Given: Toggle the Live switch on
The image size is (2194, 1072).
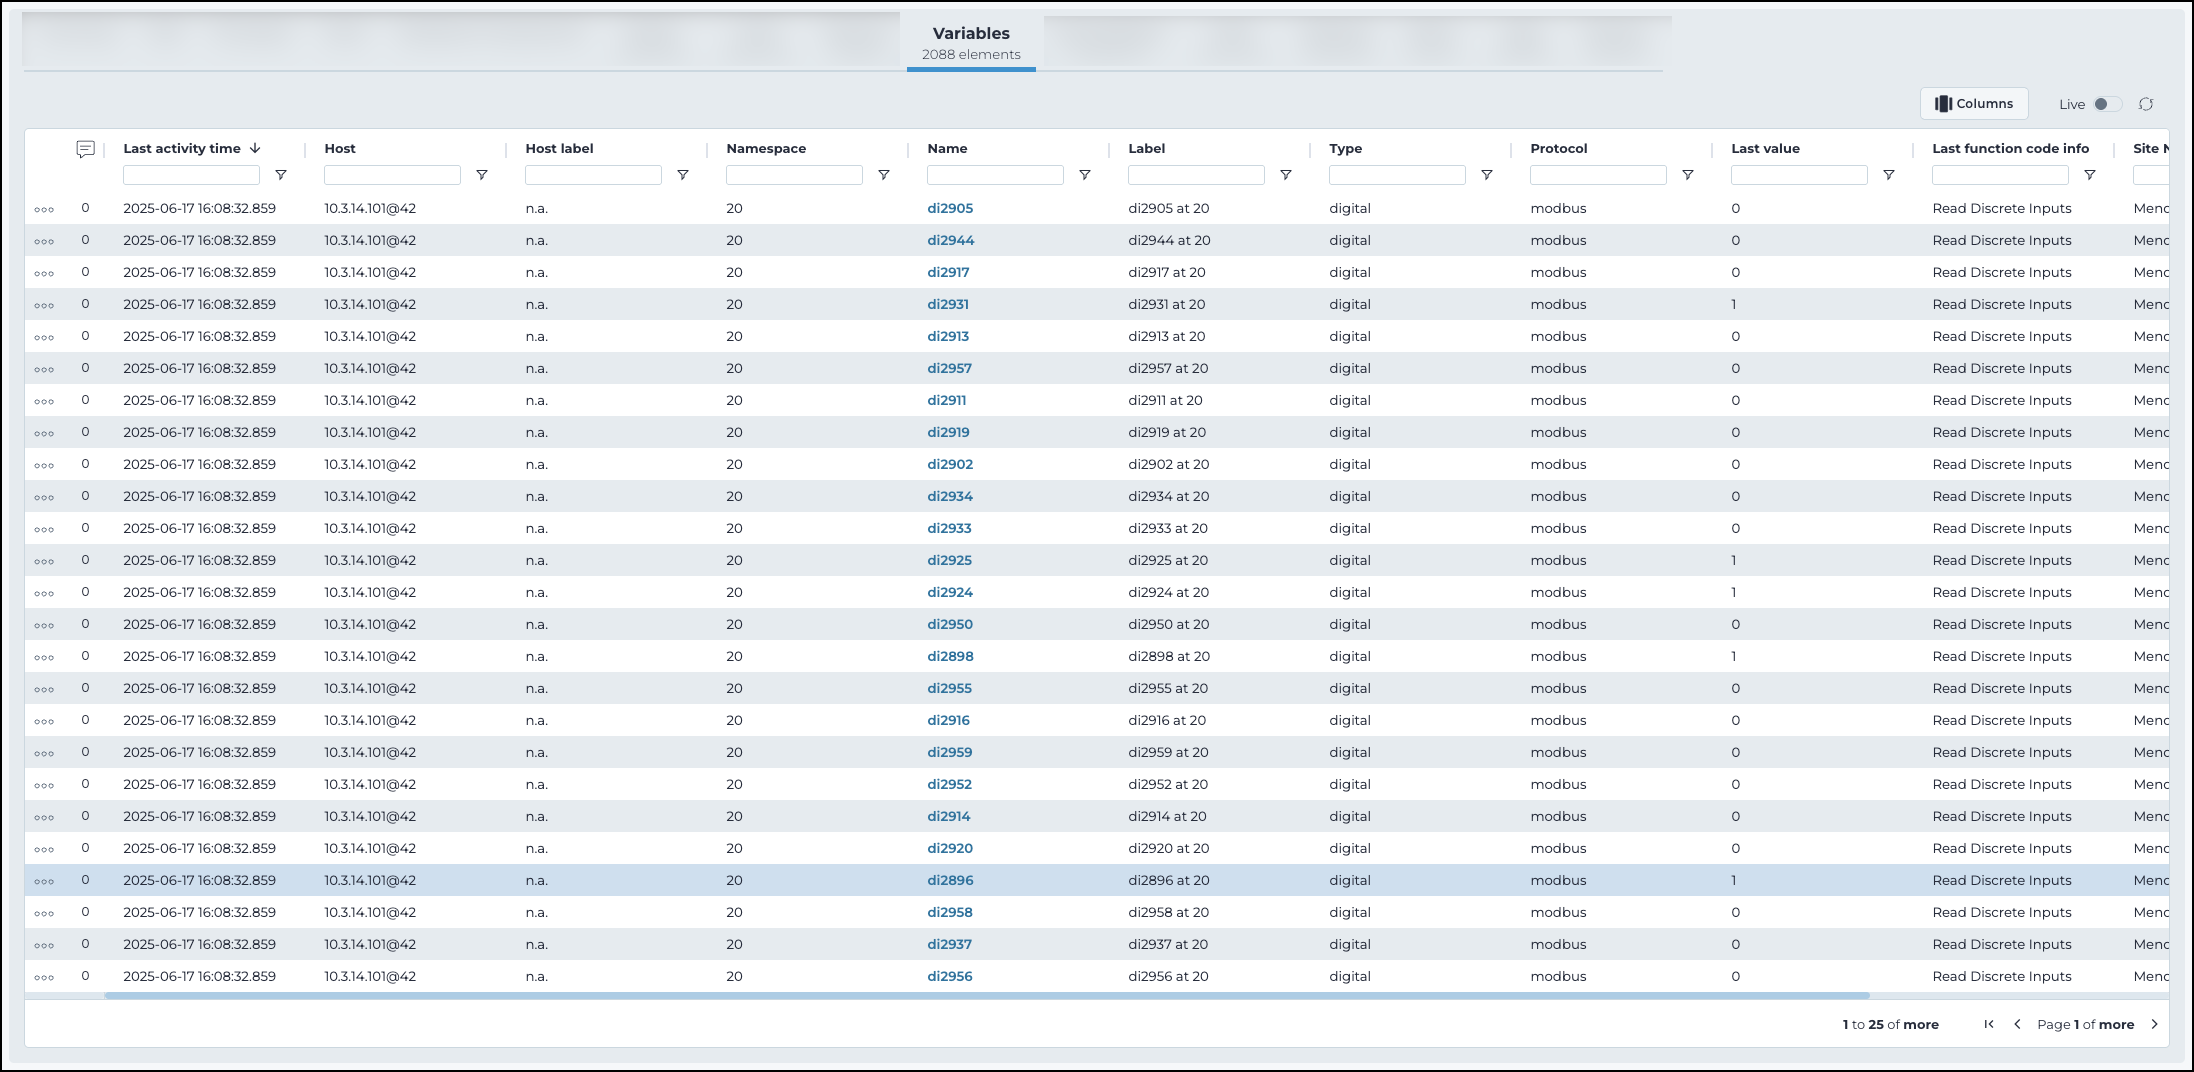Looking at the screenshot, I should tap(2106, 104).
